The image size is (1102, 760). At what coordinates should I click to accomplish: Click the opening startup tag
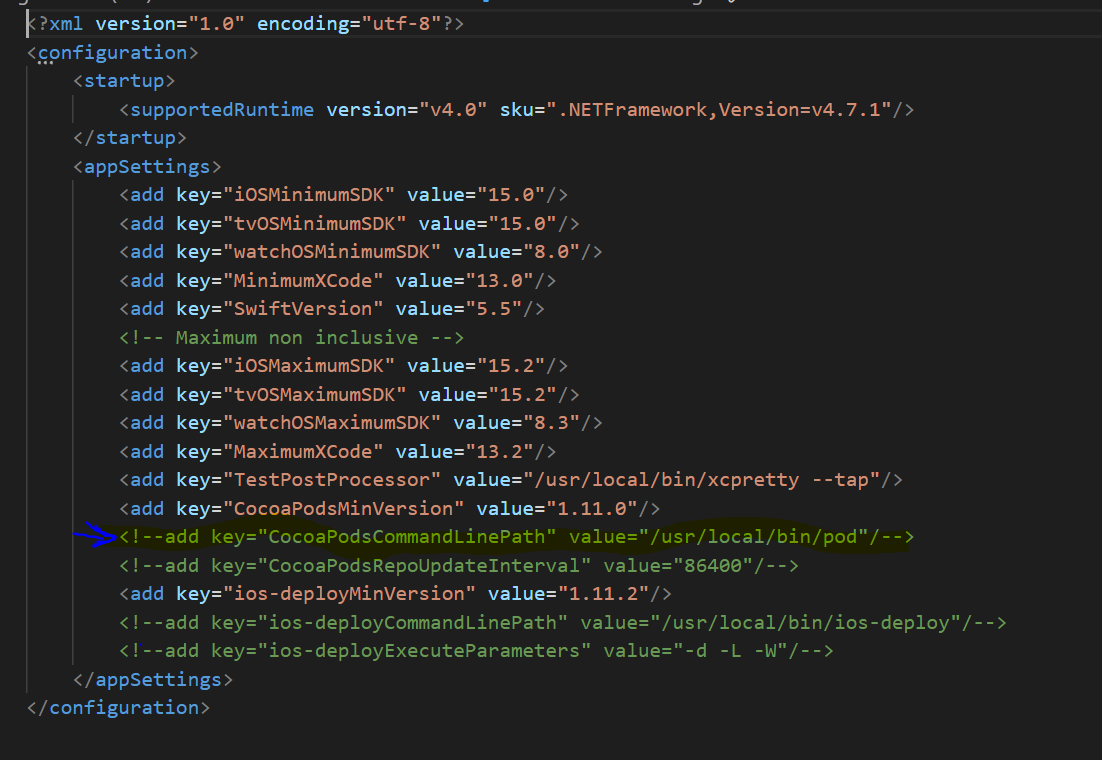click(x=124, y=81)
